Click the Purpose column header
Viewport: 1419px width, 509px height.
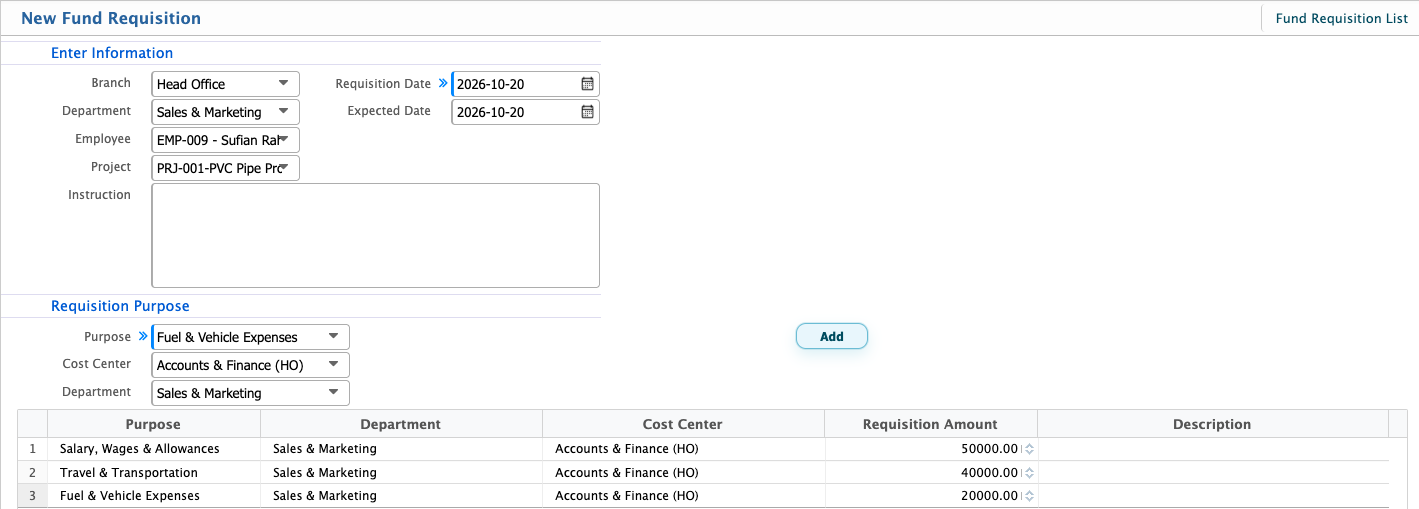[x=153, y=424]
